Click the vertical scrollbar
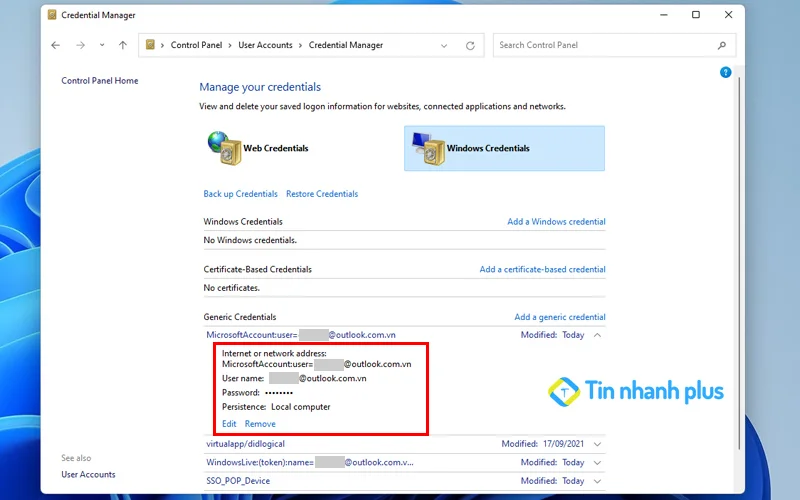Image resolution: width=800 pixels, height=500 pixels. pos(739,263)
